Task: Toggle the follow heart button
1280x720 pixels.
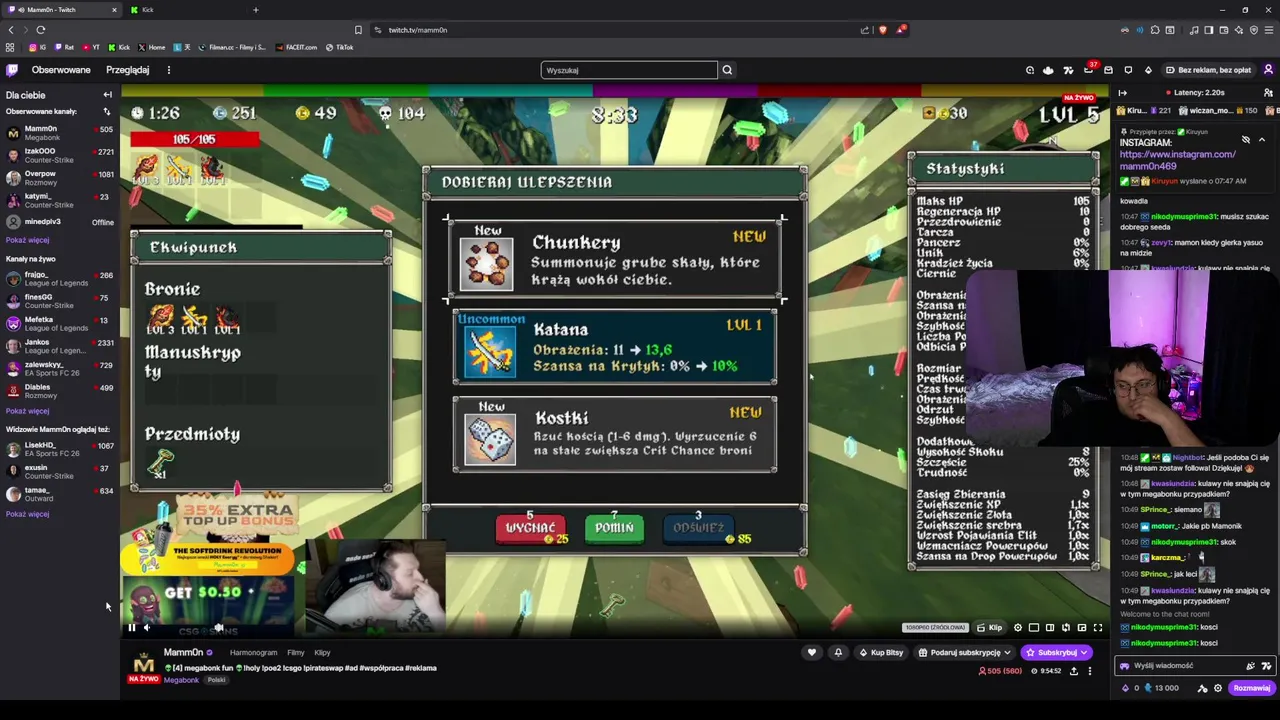Action: 812,653
